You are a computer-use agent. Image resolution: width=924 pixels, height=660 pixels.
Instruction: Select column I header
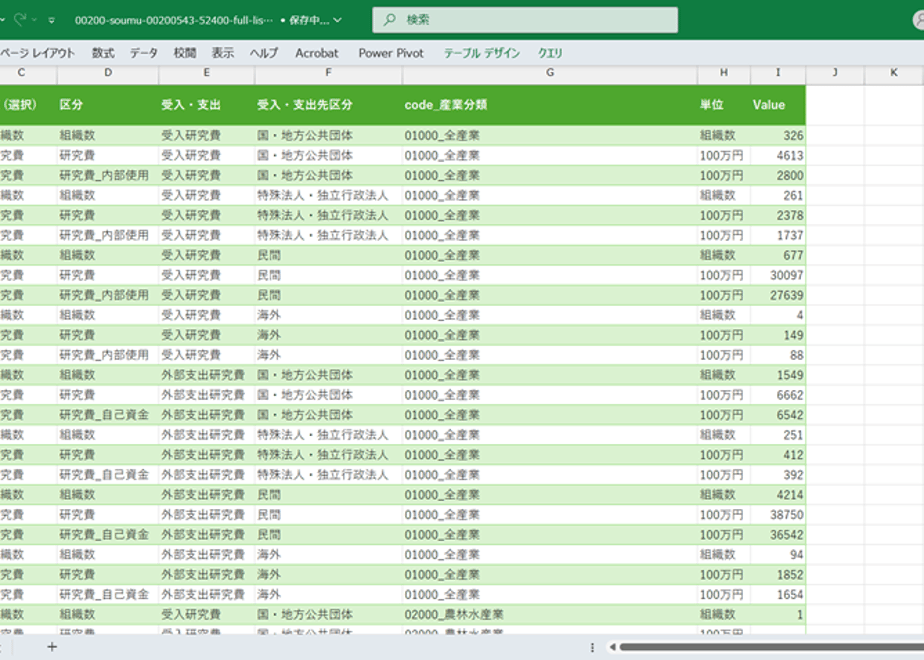[778, 73]
